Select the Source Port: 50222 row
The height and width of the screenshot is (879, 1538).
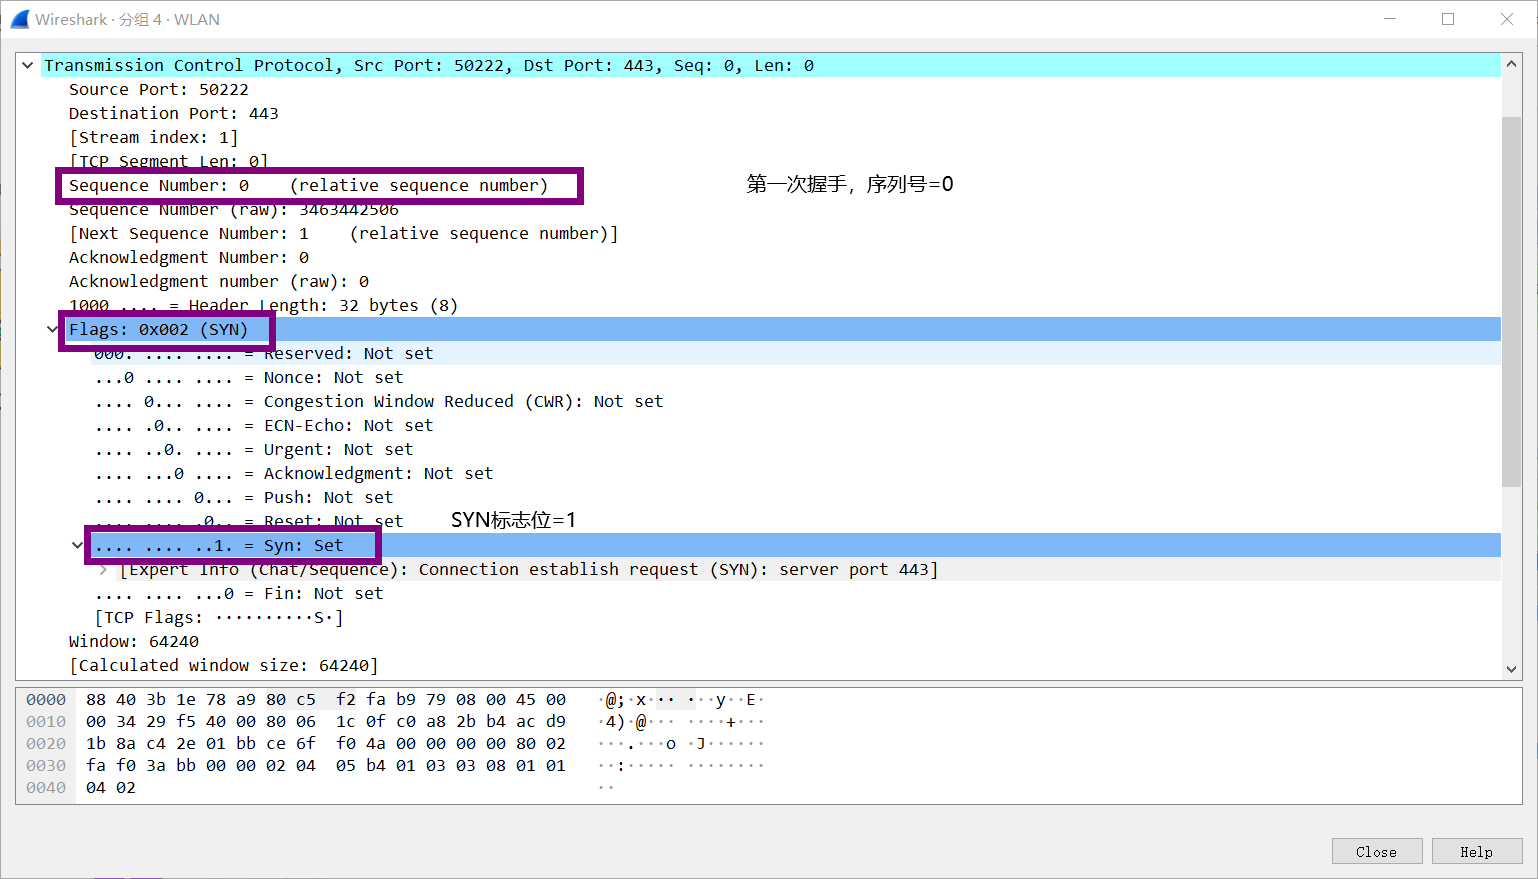tap(158, 89)
